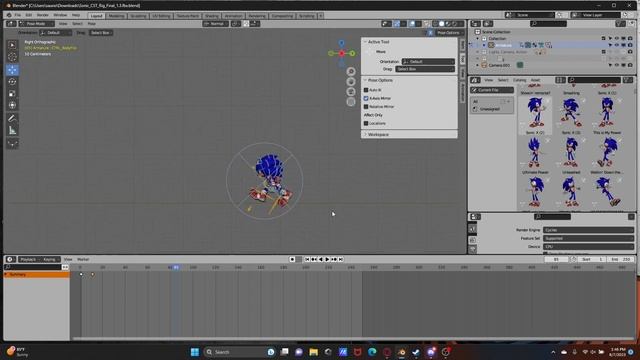Open the Edit menu

[x=29, y=15]
